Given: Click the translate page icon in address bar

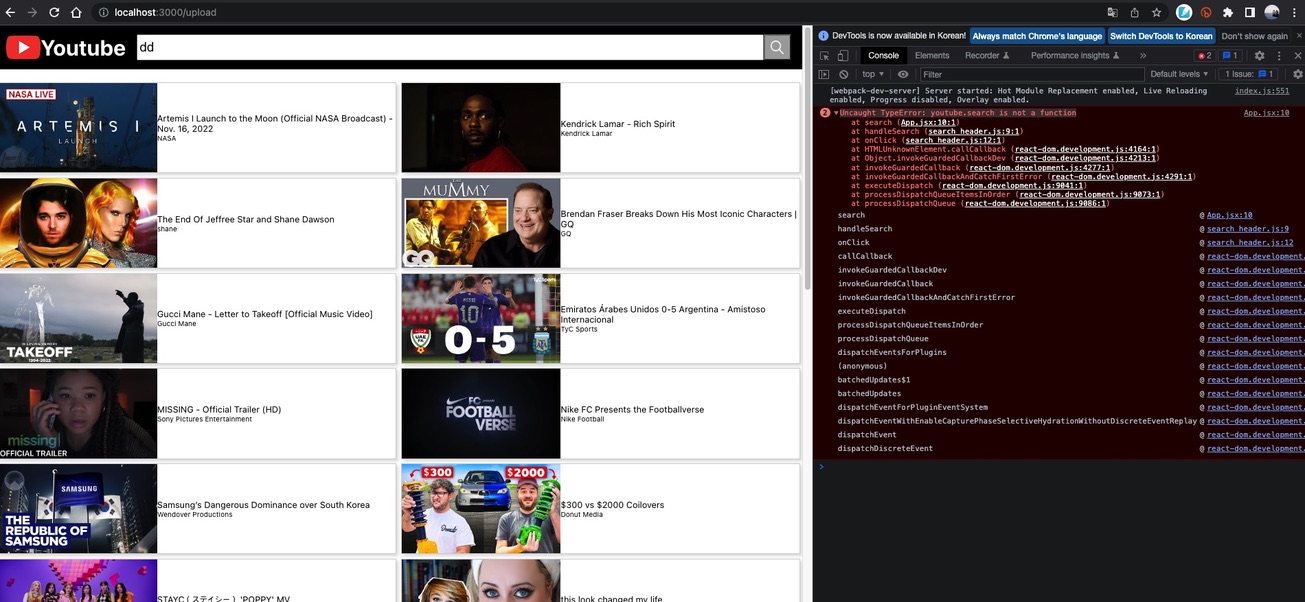Looking at the screenshot, I should 1112,12.
